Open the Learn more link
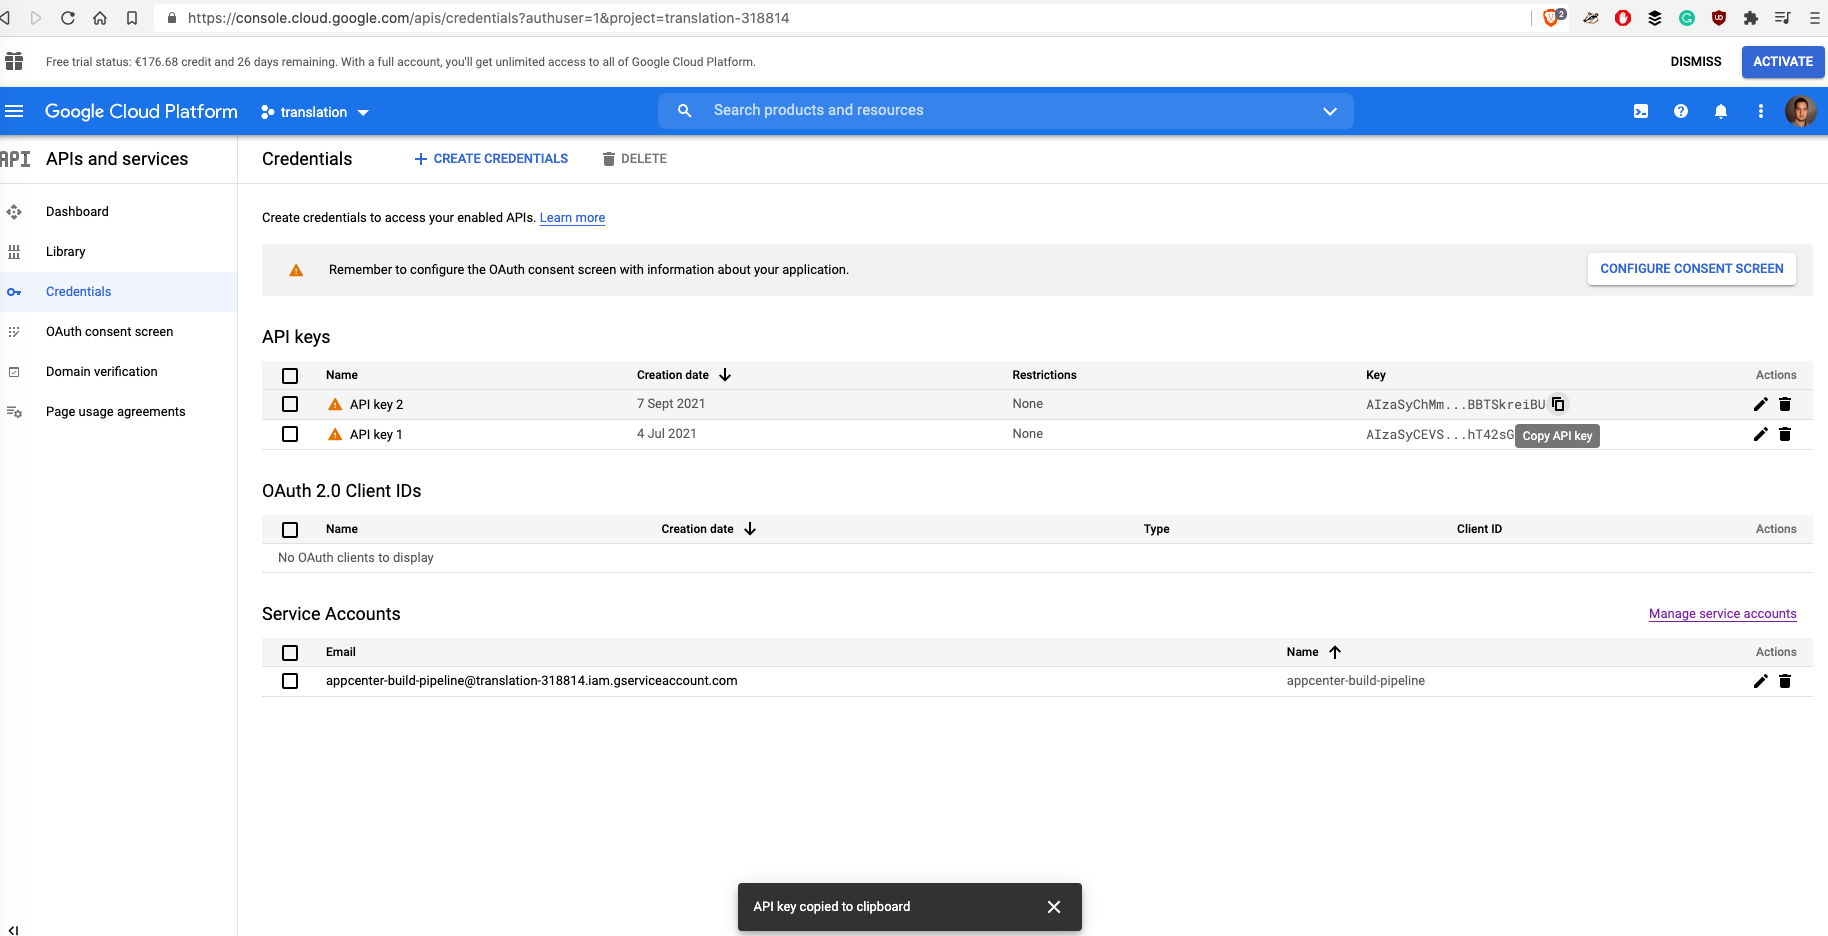This screenshot has width=1828, height=936. (x=572, y=218)
